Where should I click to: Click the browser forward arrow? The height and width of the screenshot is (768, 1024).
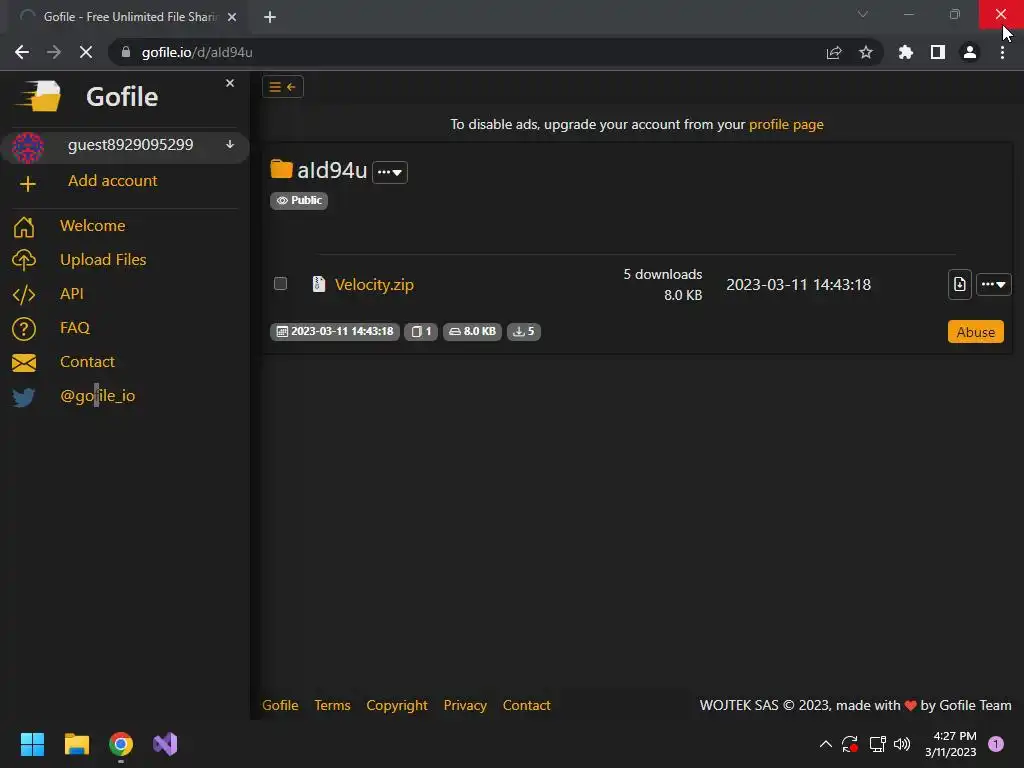(54, 52)
